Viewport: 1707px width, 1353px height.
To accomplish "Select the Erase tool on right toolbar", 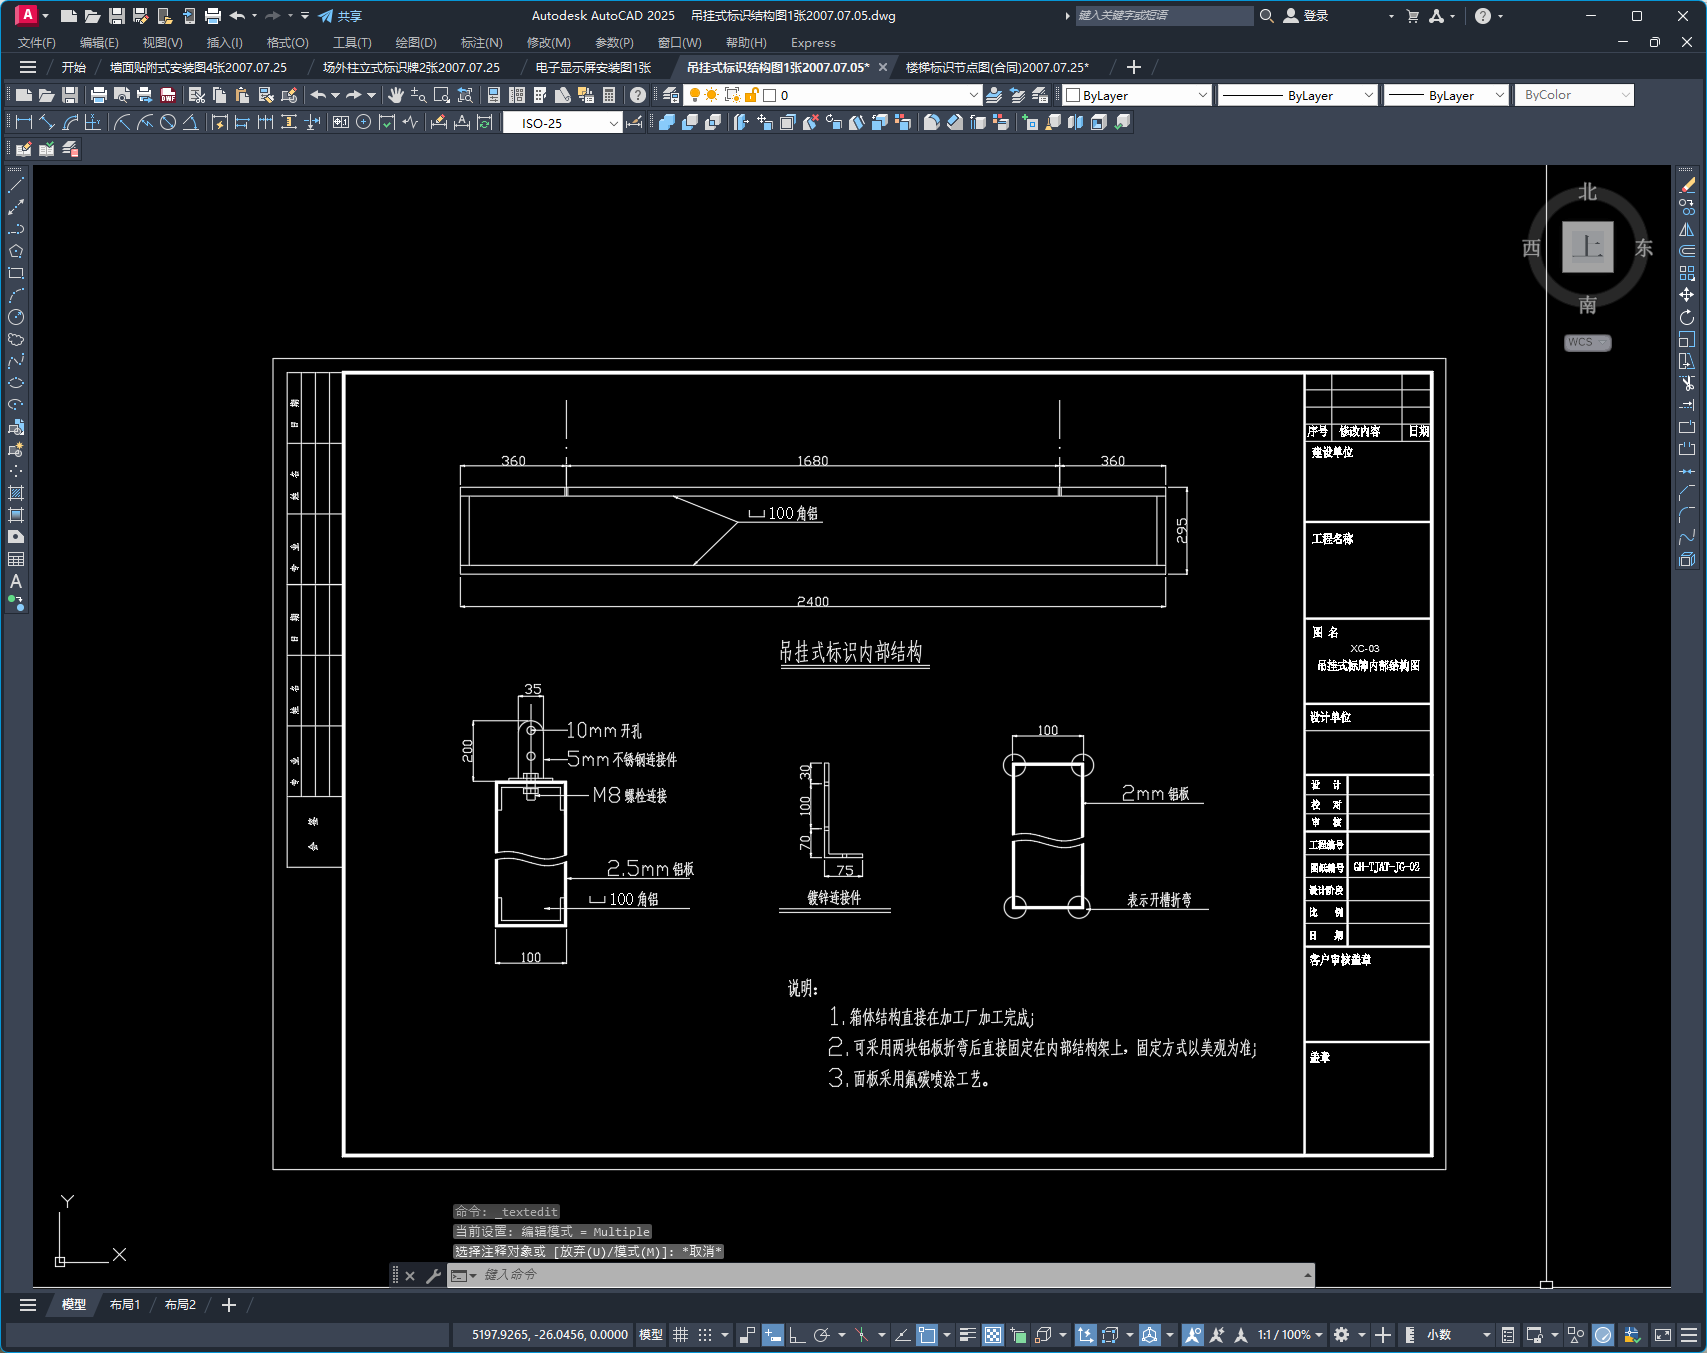I will pos(1687,185).
